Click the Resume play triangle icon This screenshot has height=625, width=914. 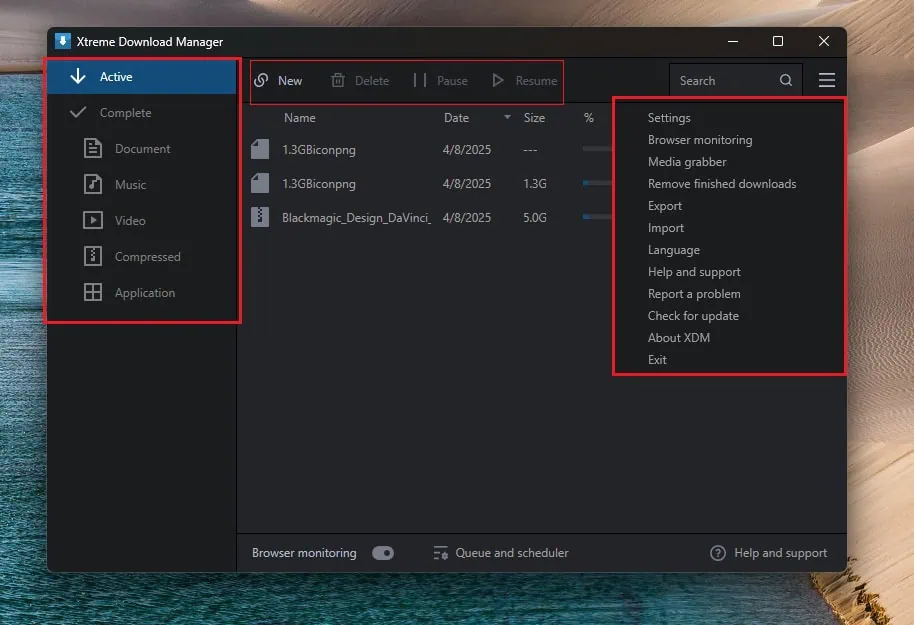[x=498, y=80]
